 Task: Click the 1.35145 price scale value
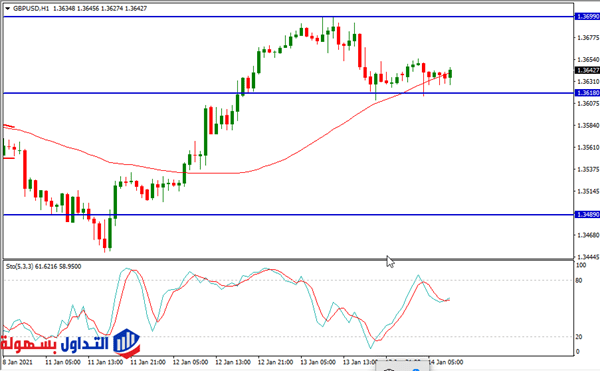[x=588, y=191]
